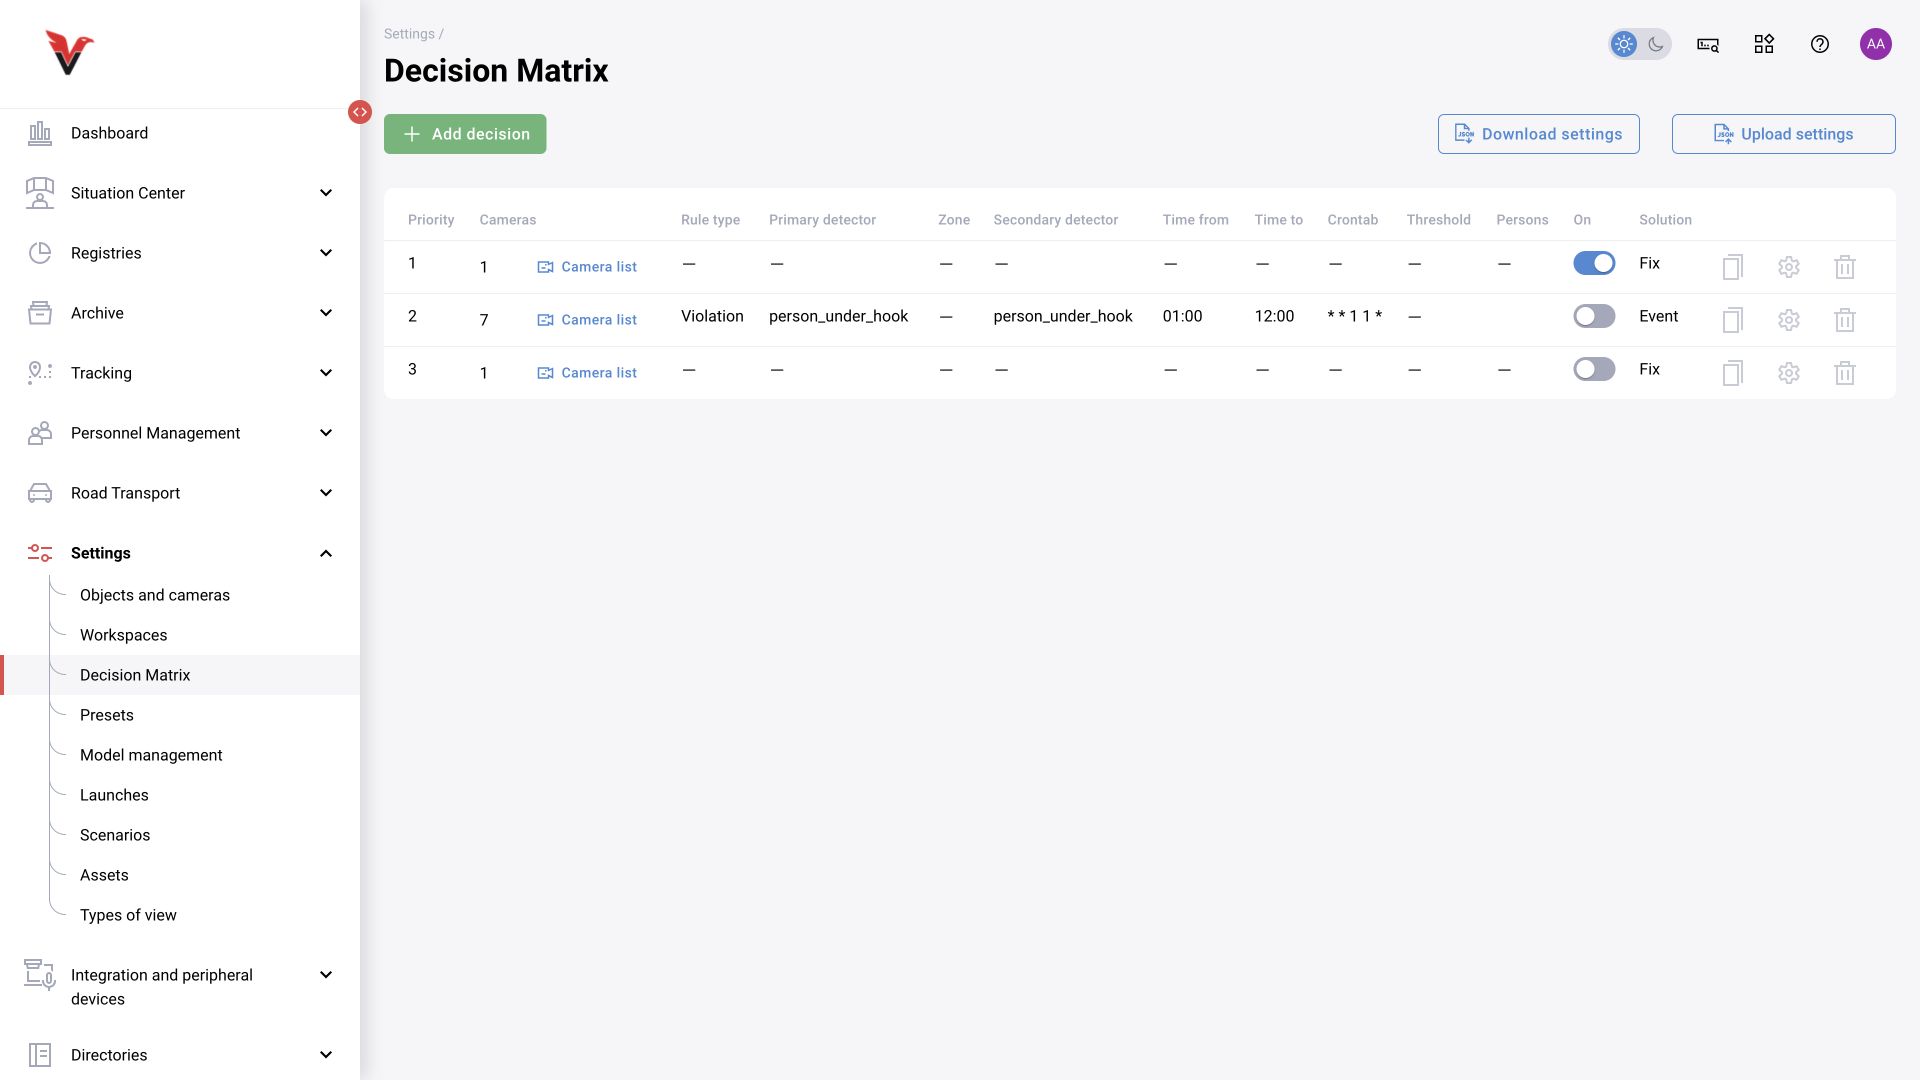This screenshot has width=1920, height=1080.
Task: Expand Directories menu chevron
Action: (x=326, y=1055)
